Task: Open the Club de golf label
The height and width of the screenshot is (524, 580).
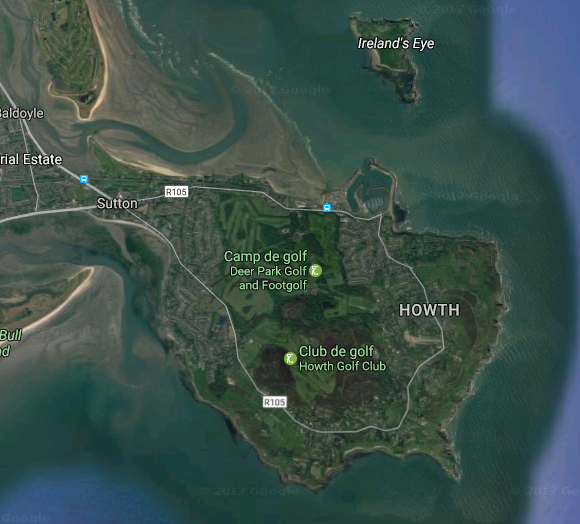Action: click(336, 351)
